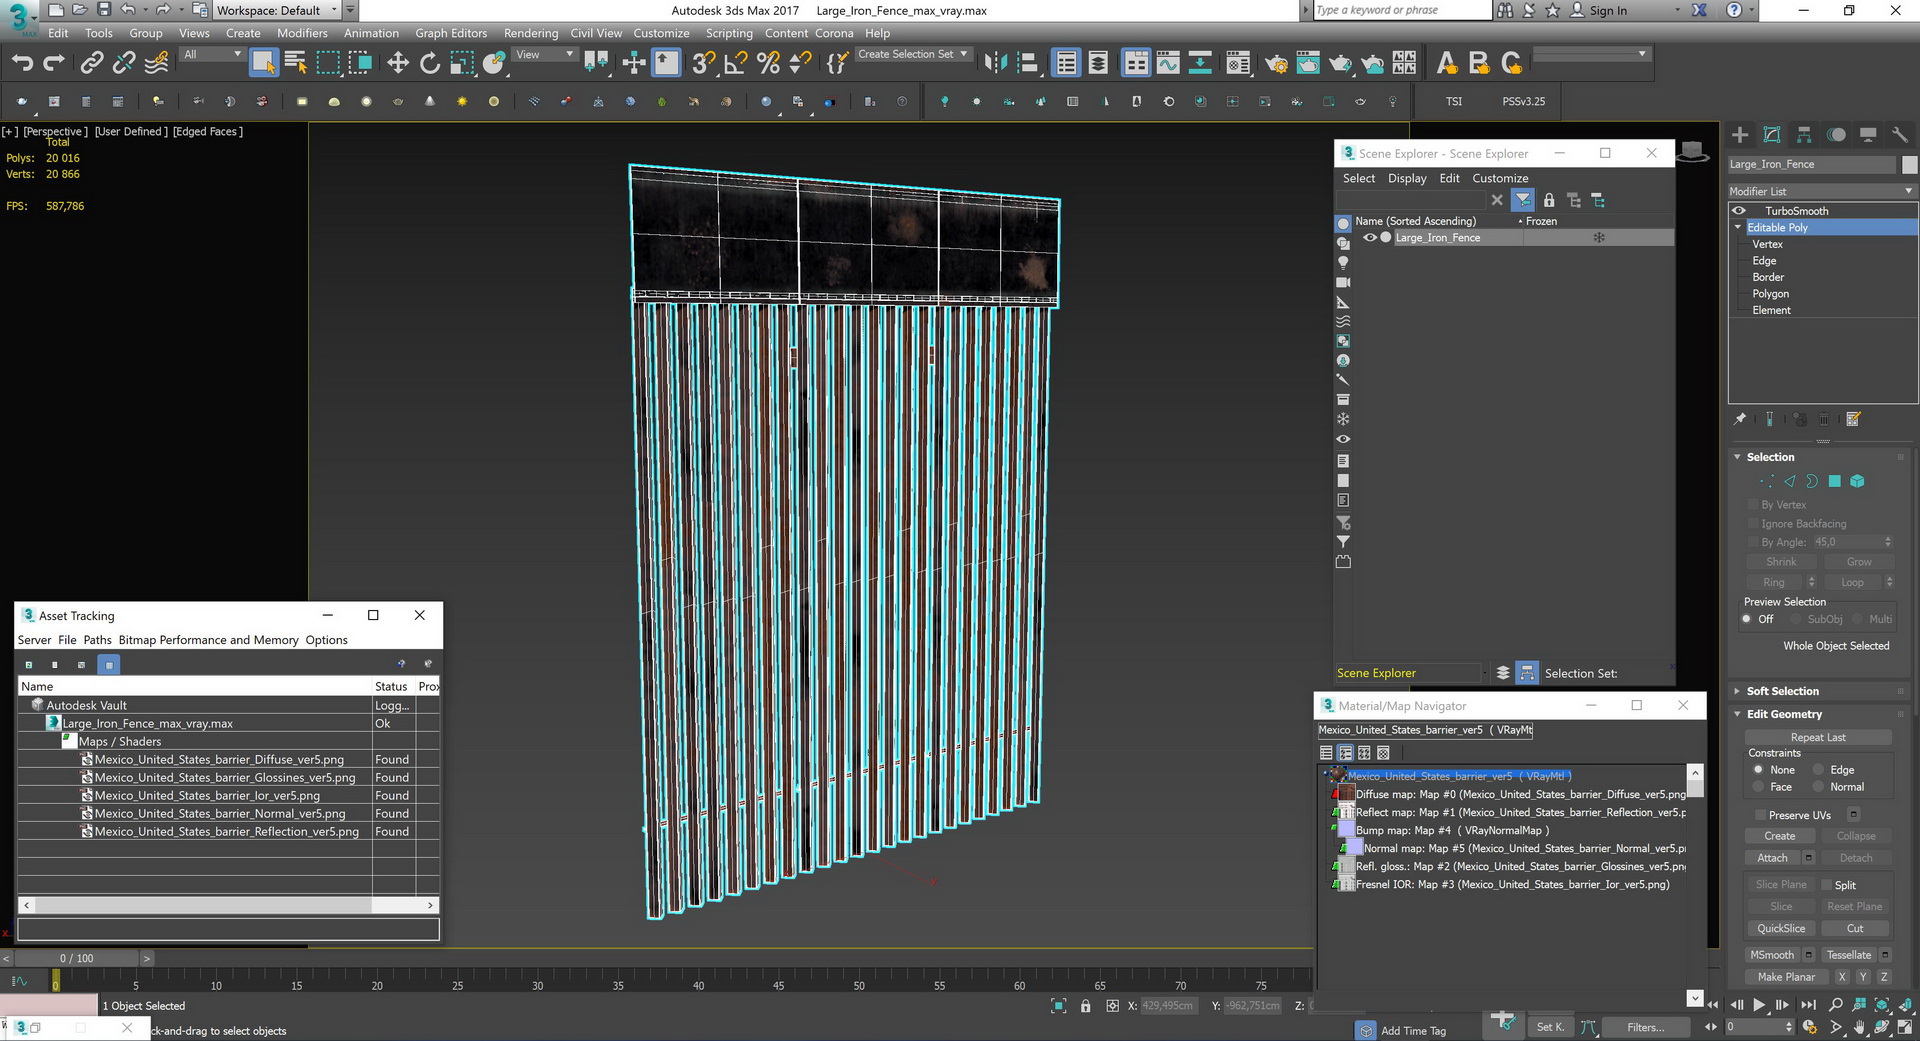Click the Mirror tool icon
Screen dimensions: 1920x1041
(x=995, y=63)
